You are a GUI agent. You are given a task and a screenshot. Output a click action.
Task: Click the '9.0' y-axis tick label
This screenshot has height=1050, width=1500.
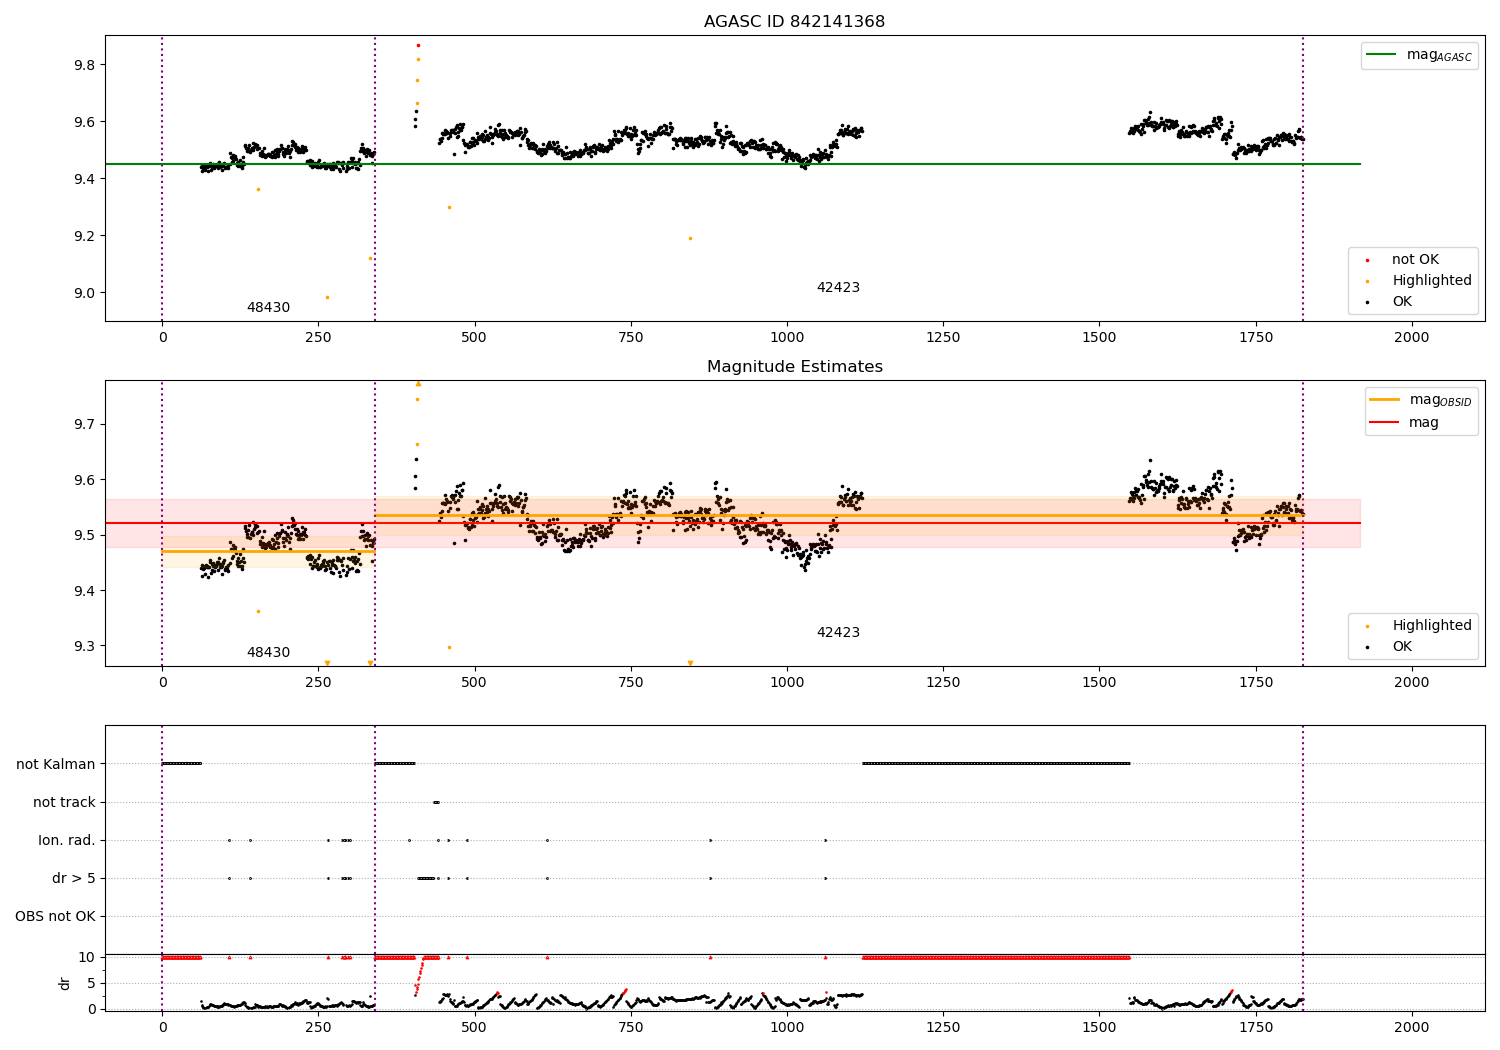pyautogui.click(x=83, y=293)
